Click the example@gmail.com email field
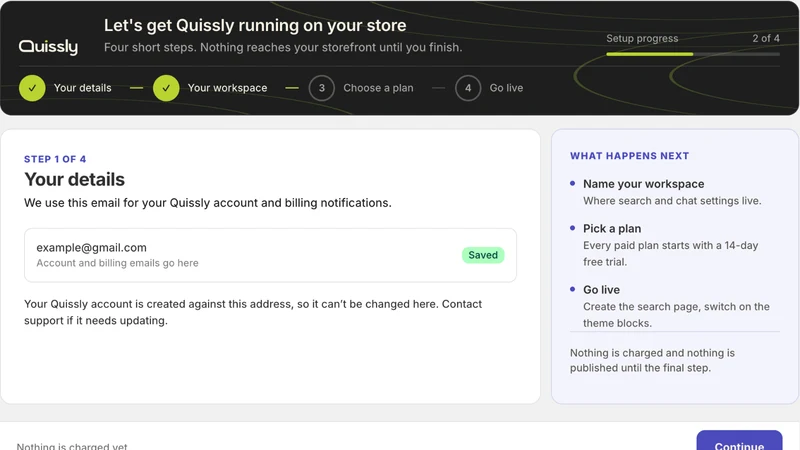 pos(270,255)
